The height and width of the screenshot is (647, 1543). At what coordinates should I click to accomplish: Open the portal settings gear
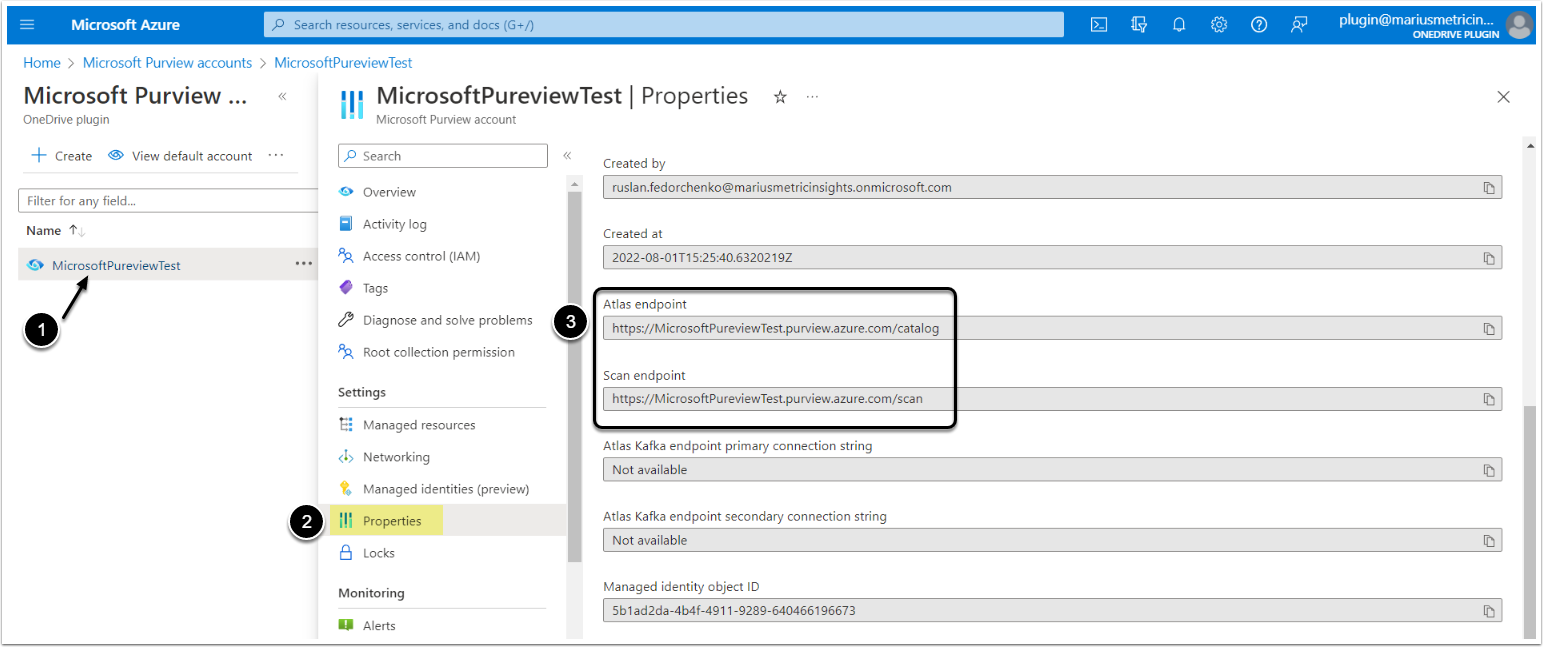click(1219, 25)
